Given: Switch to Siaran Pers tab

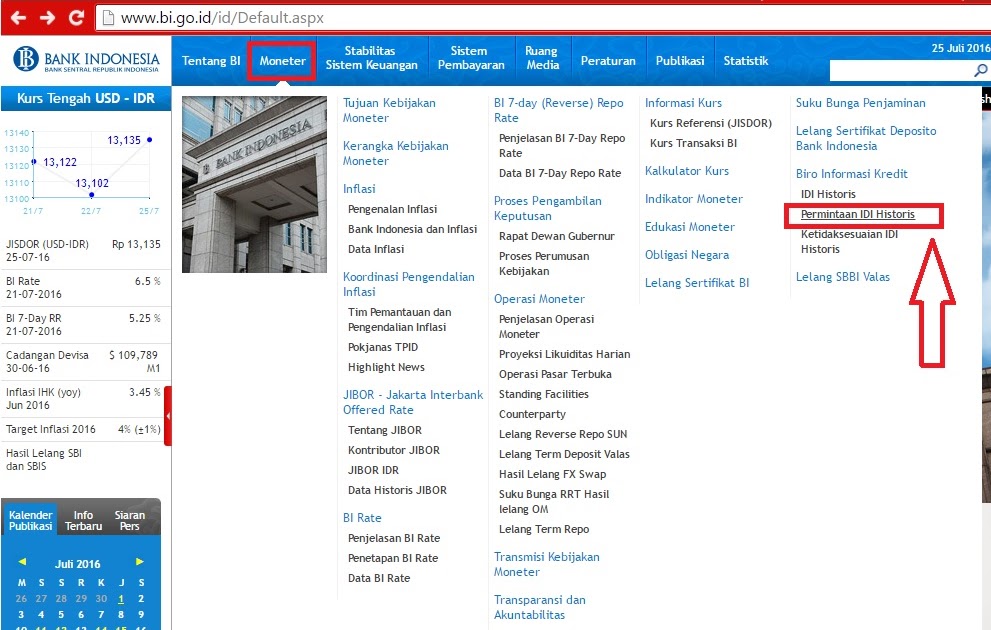Looking at the screenshot, I should point(130,520).
